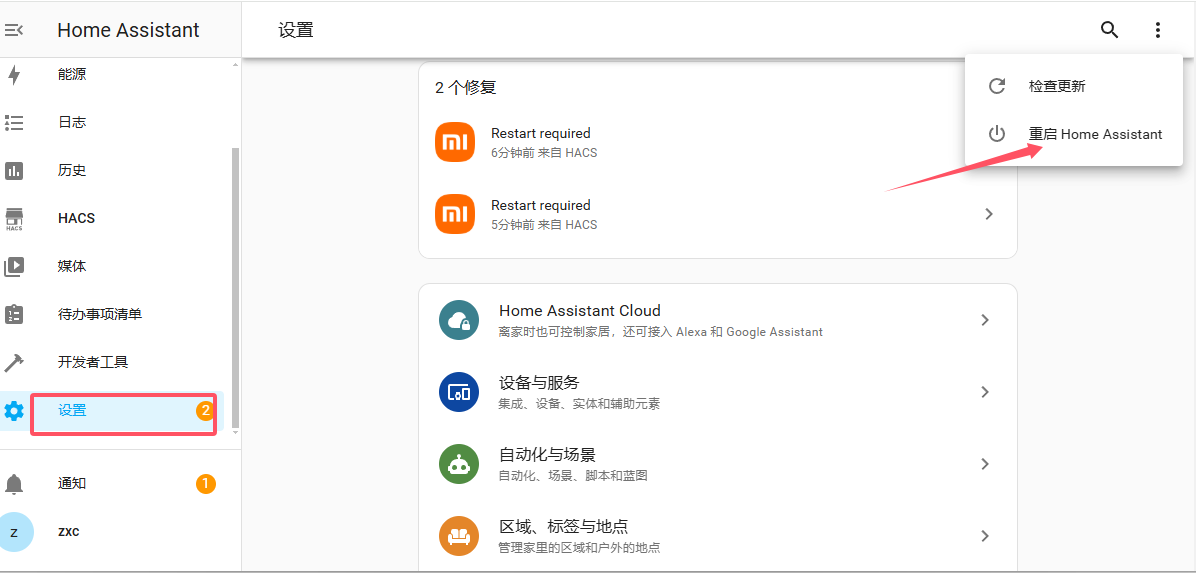Select 重启 Home Assistant menu entry

point(1074,134)
